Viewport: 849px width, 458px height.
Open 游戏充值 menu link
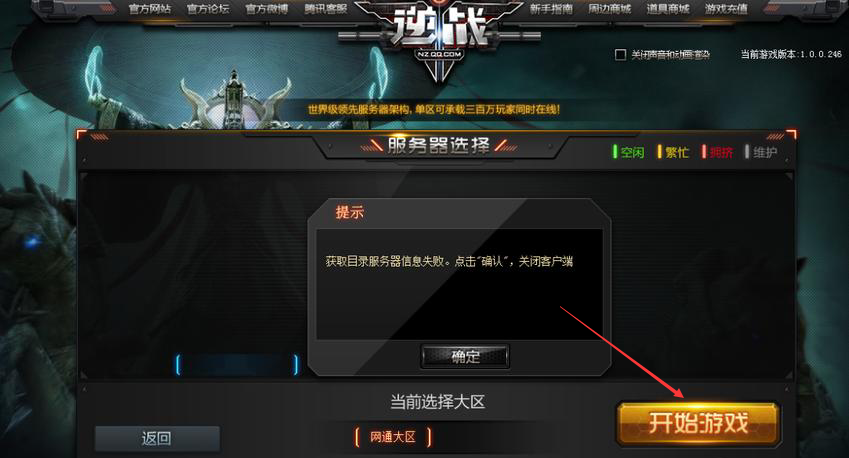[x=726, y=9]
